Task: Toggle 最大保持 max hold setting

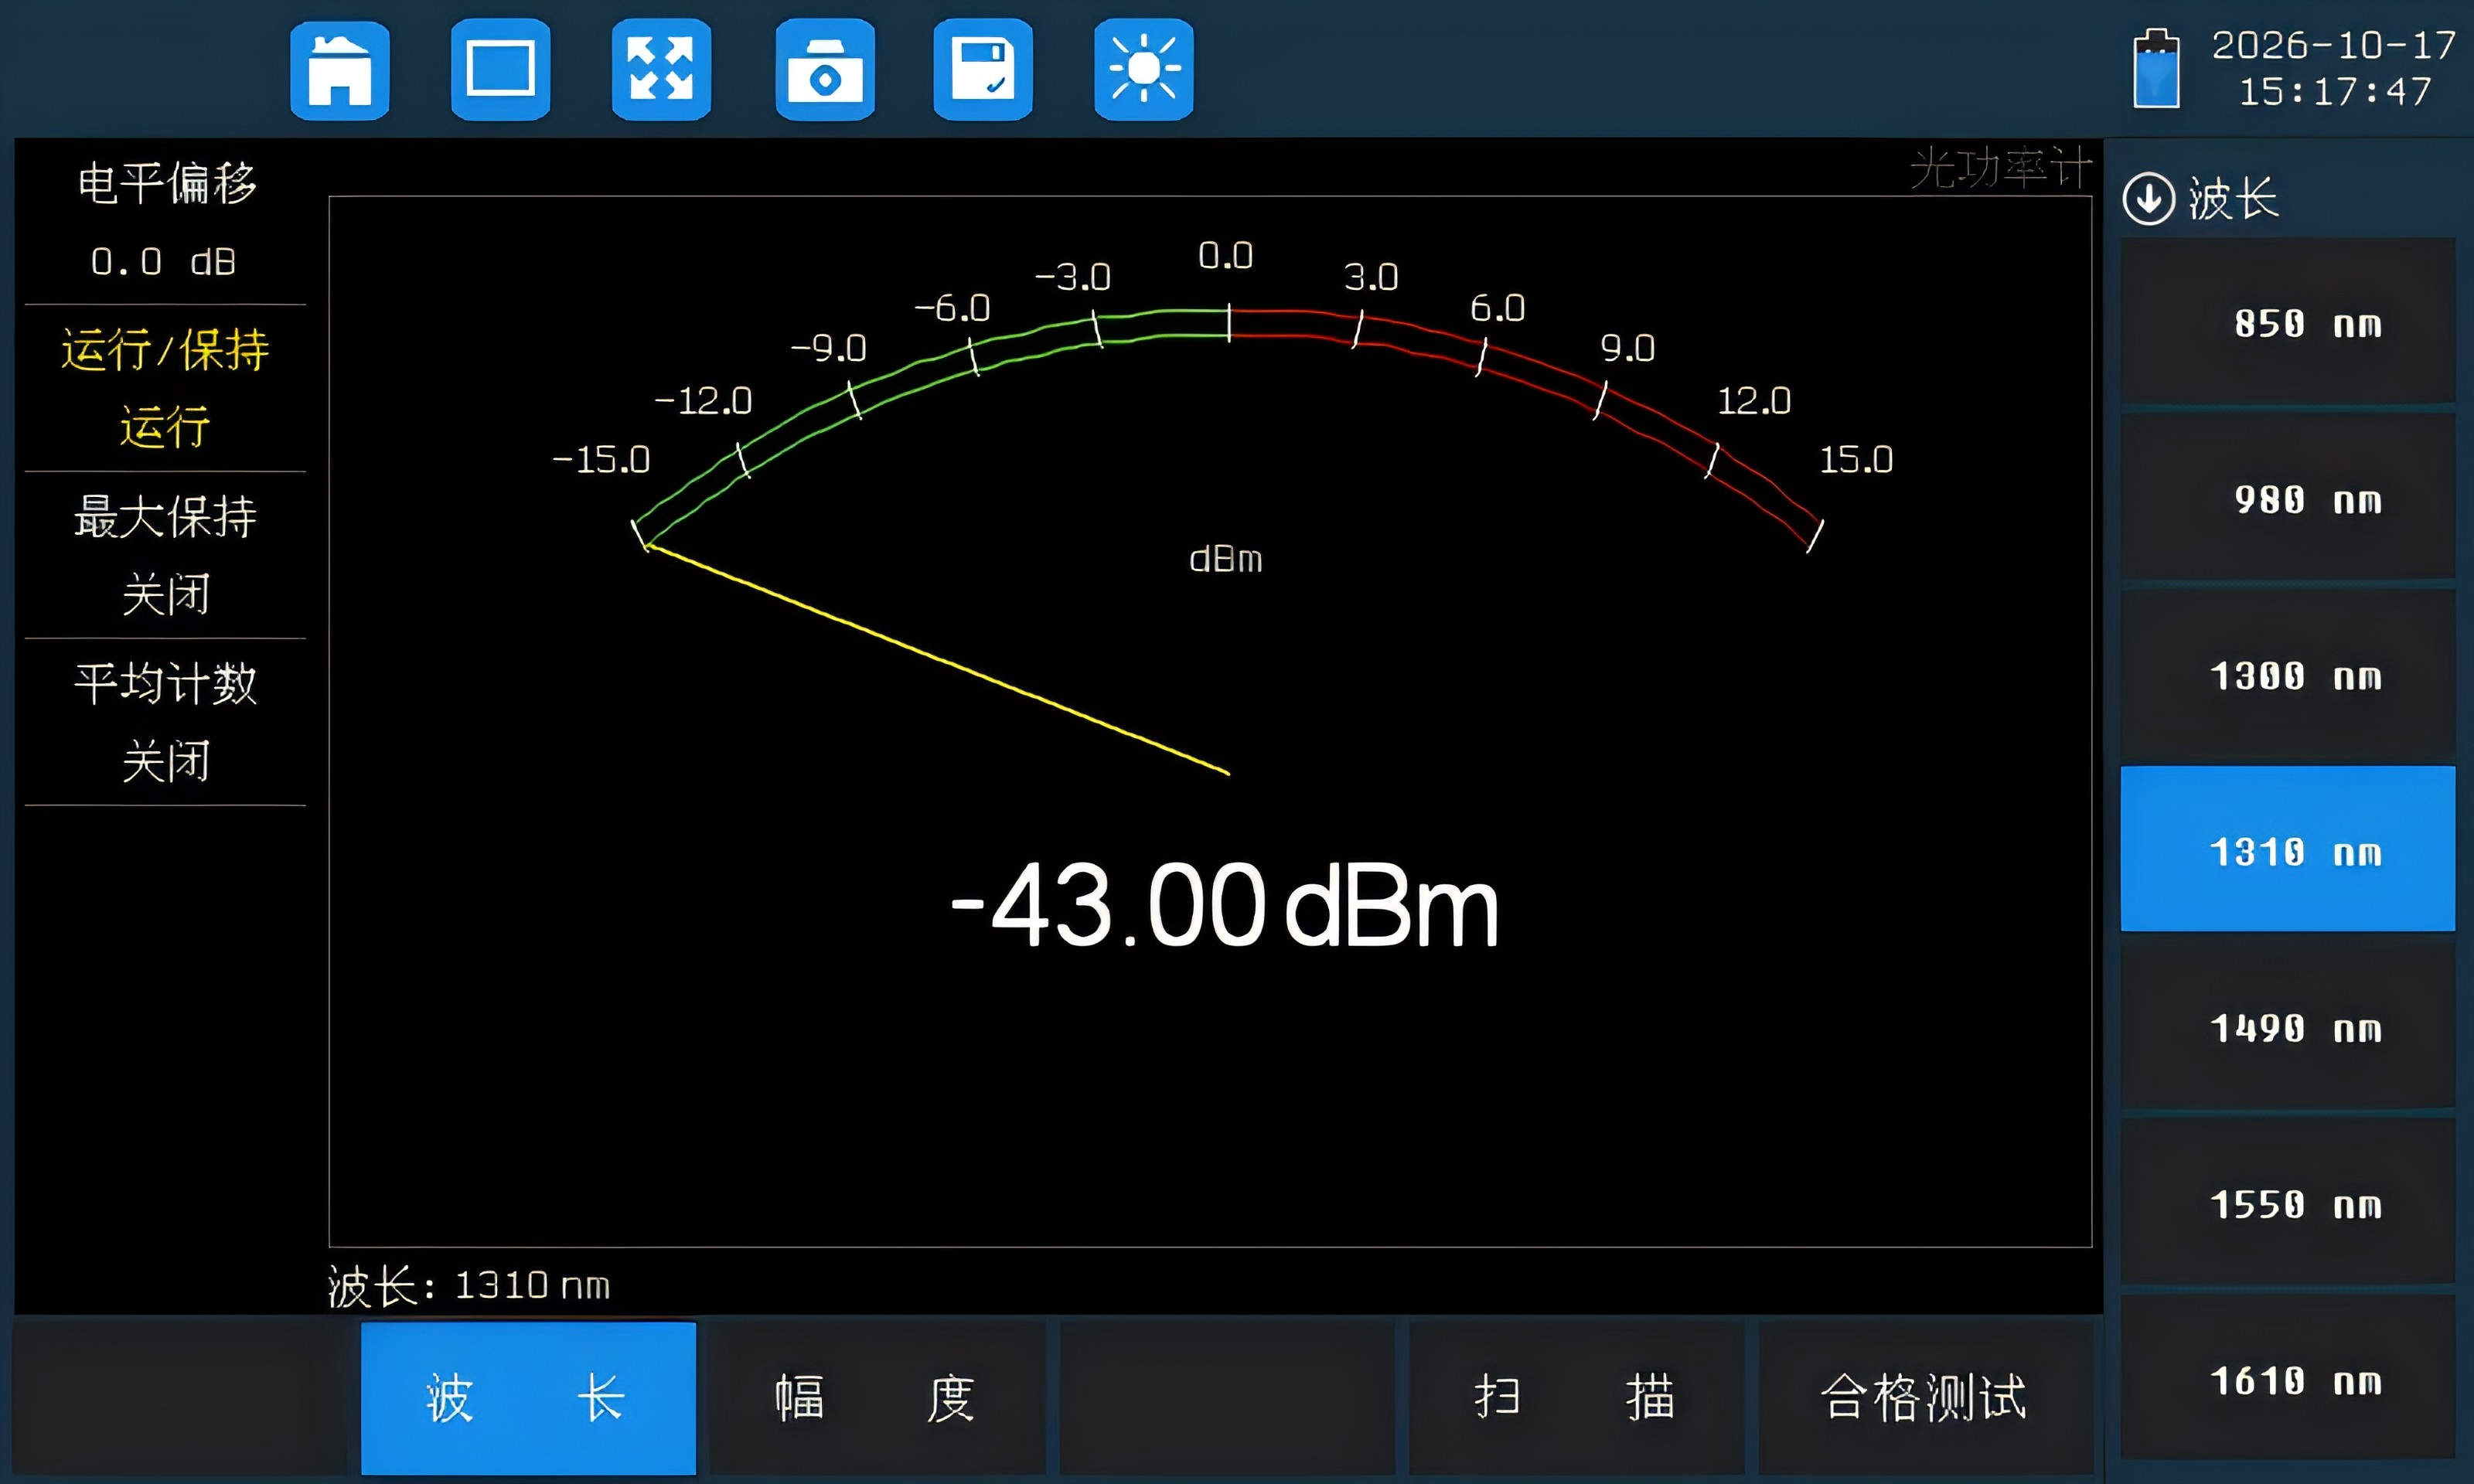Action: [165, 555]
